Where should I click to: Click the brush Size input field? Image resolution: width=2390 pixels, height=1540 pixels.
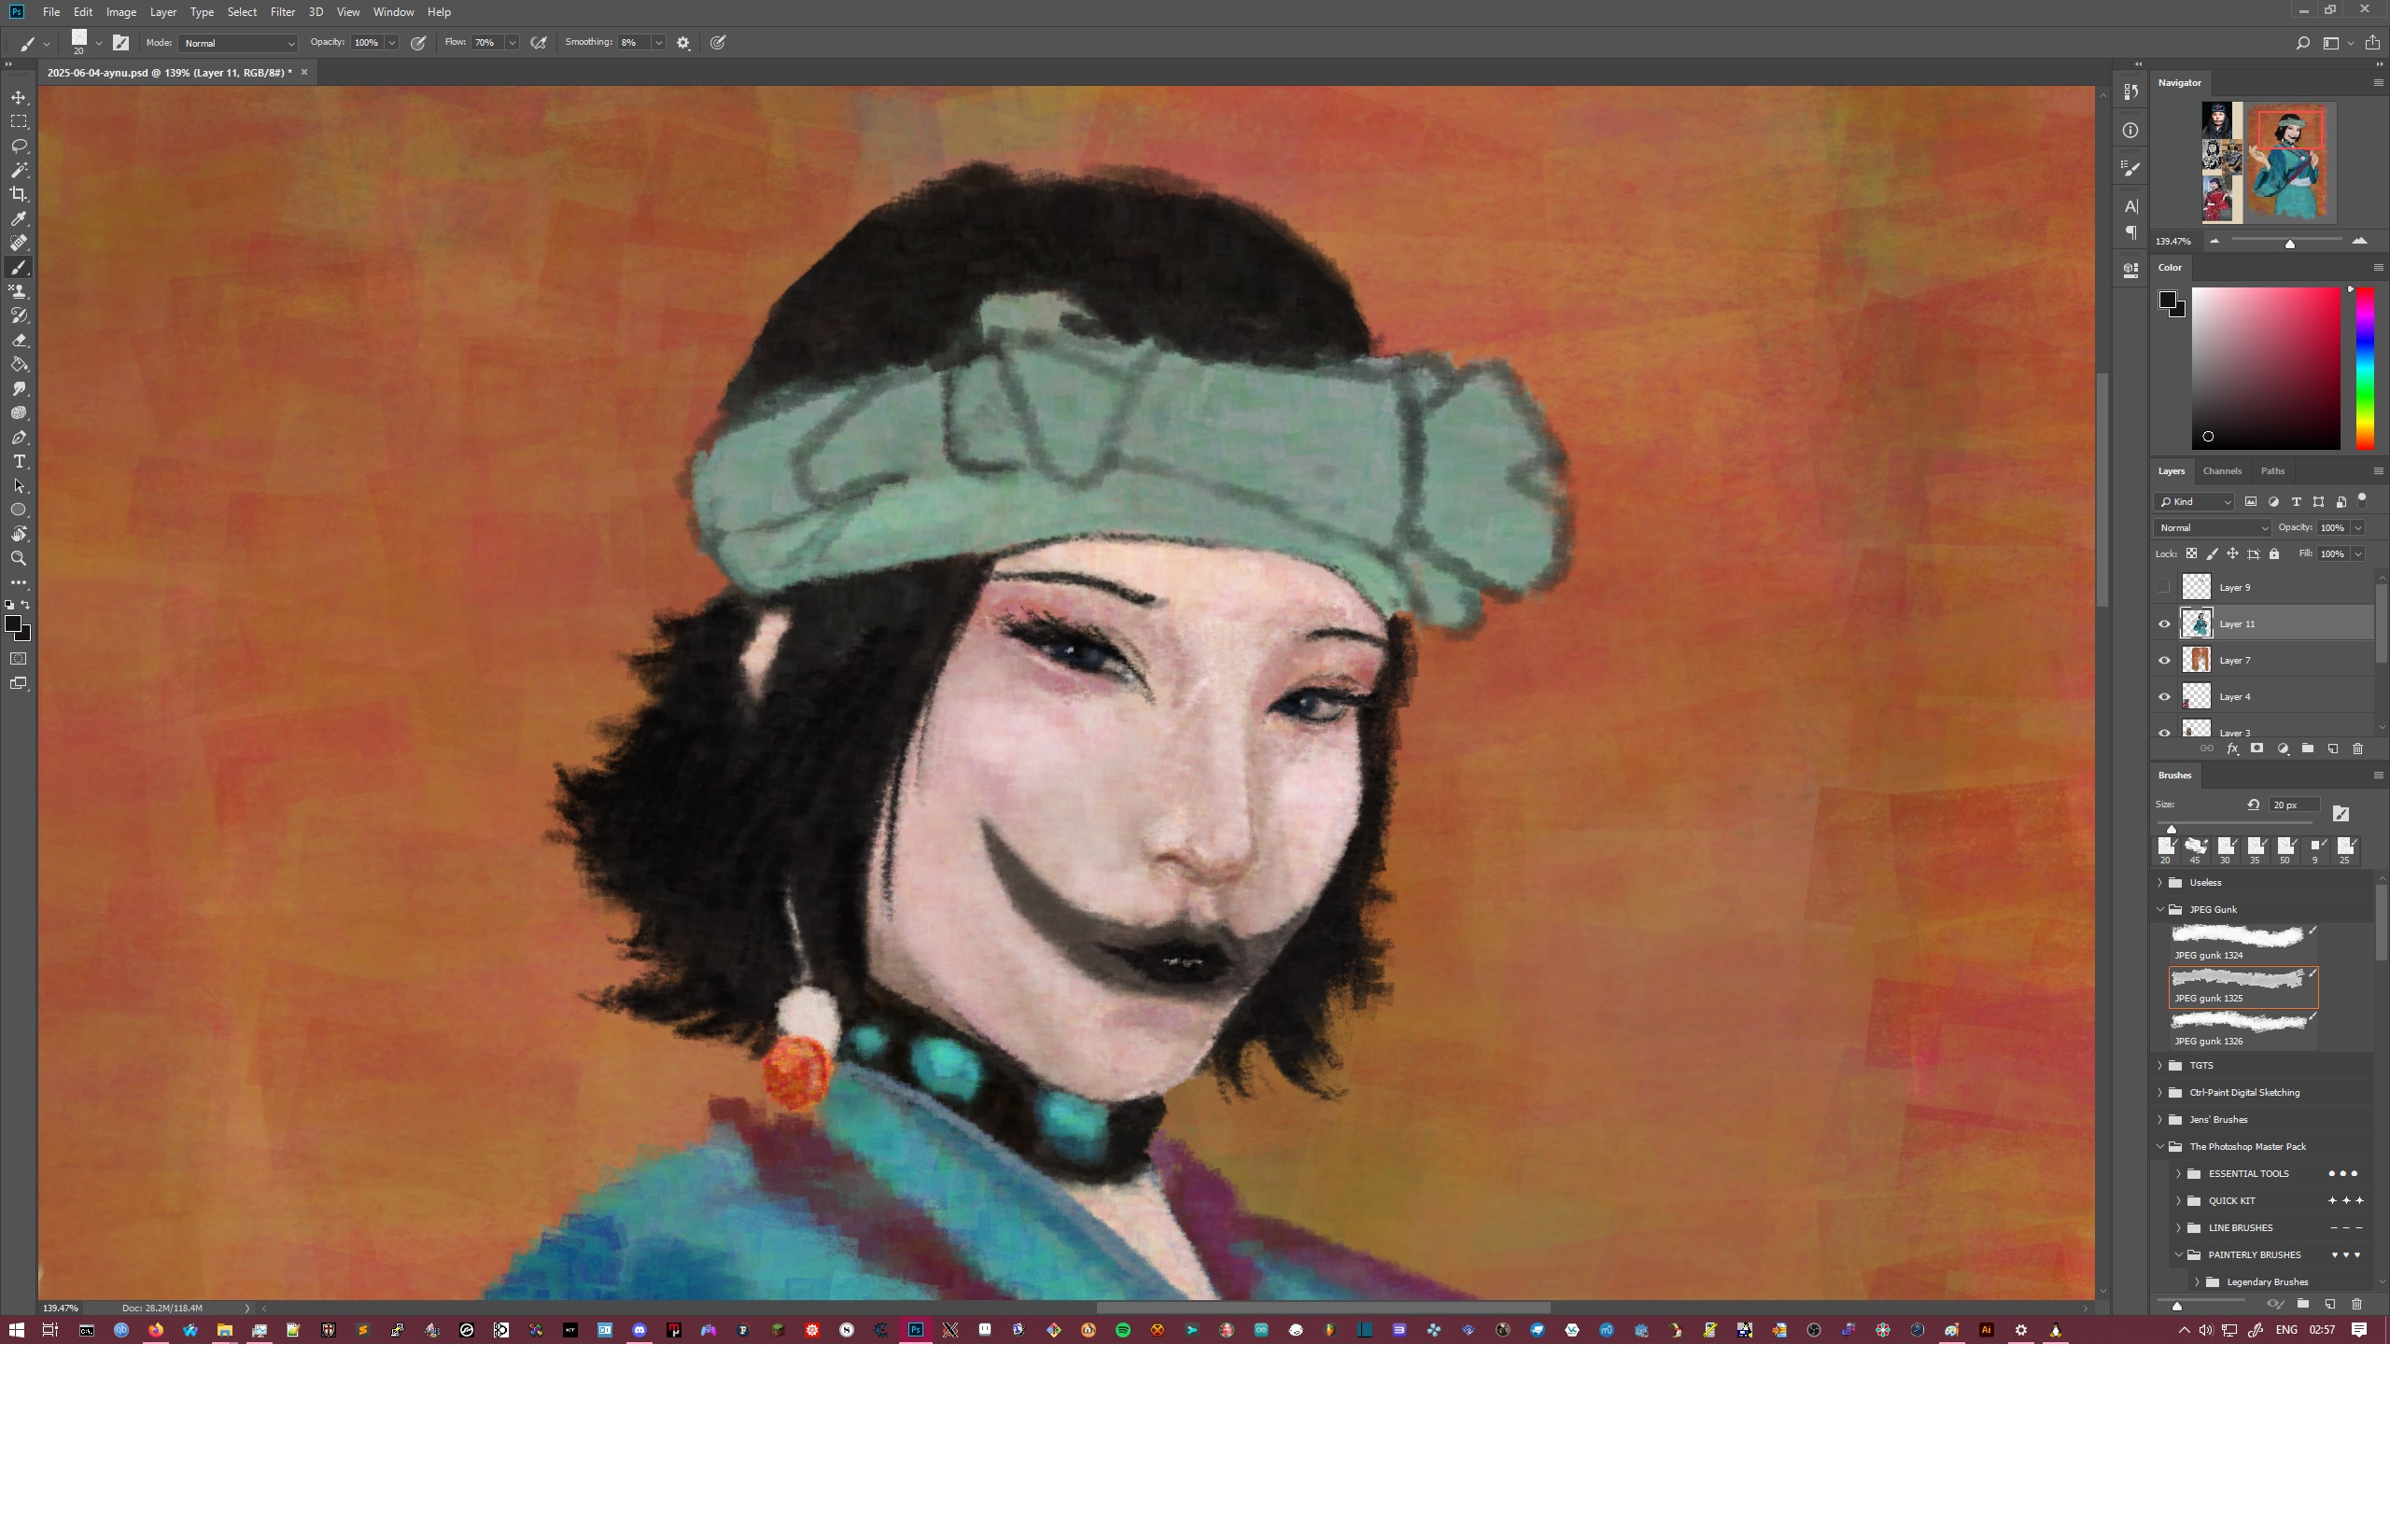[2293, 806]
